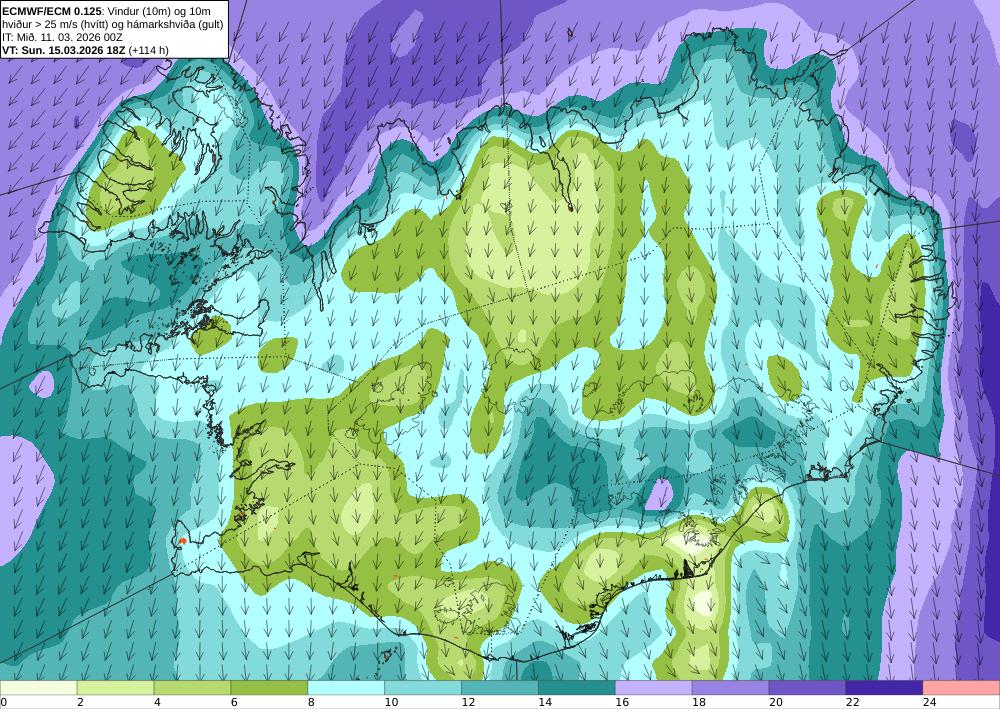The width and height of the screenshot is (1000, 709).
Task: Click the legend label "16"
Action: pyautogui.click(x=622, y=702)
